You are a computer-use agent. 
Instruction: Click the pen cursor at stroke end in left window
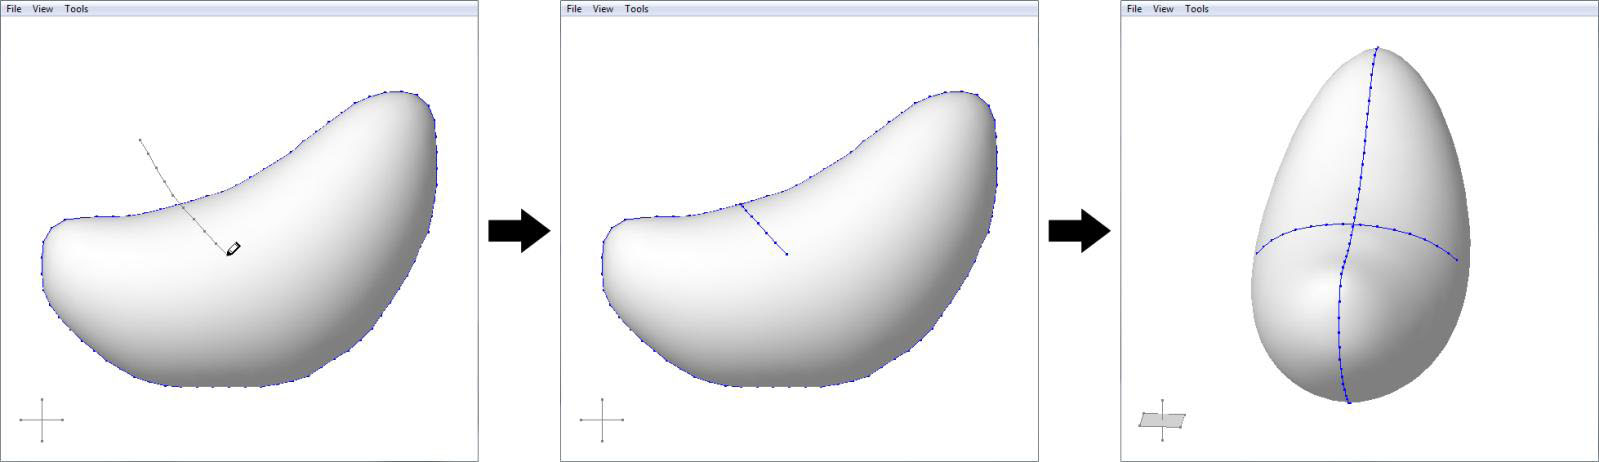point(233,248)
